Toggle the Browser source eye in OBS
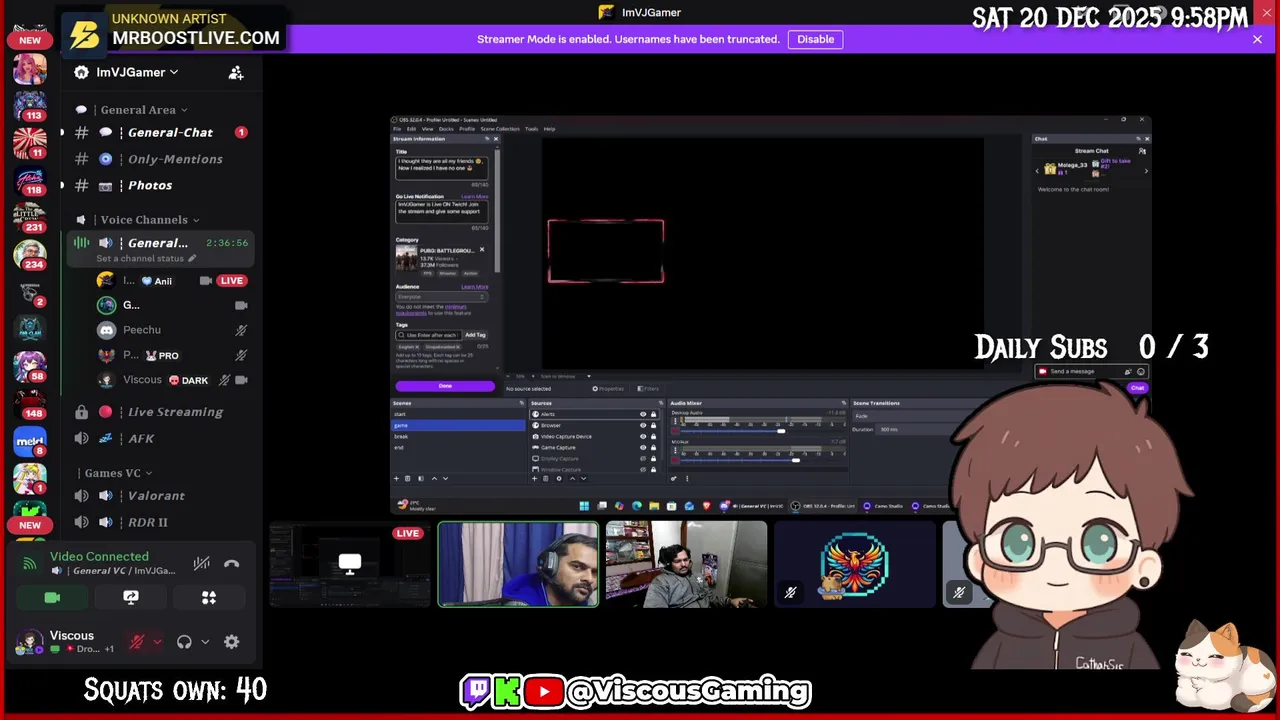The width and height of the screenshot is (1280, 720). coord(643,425)
